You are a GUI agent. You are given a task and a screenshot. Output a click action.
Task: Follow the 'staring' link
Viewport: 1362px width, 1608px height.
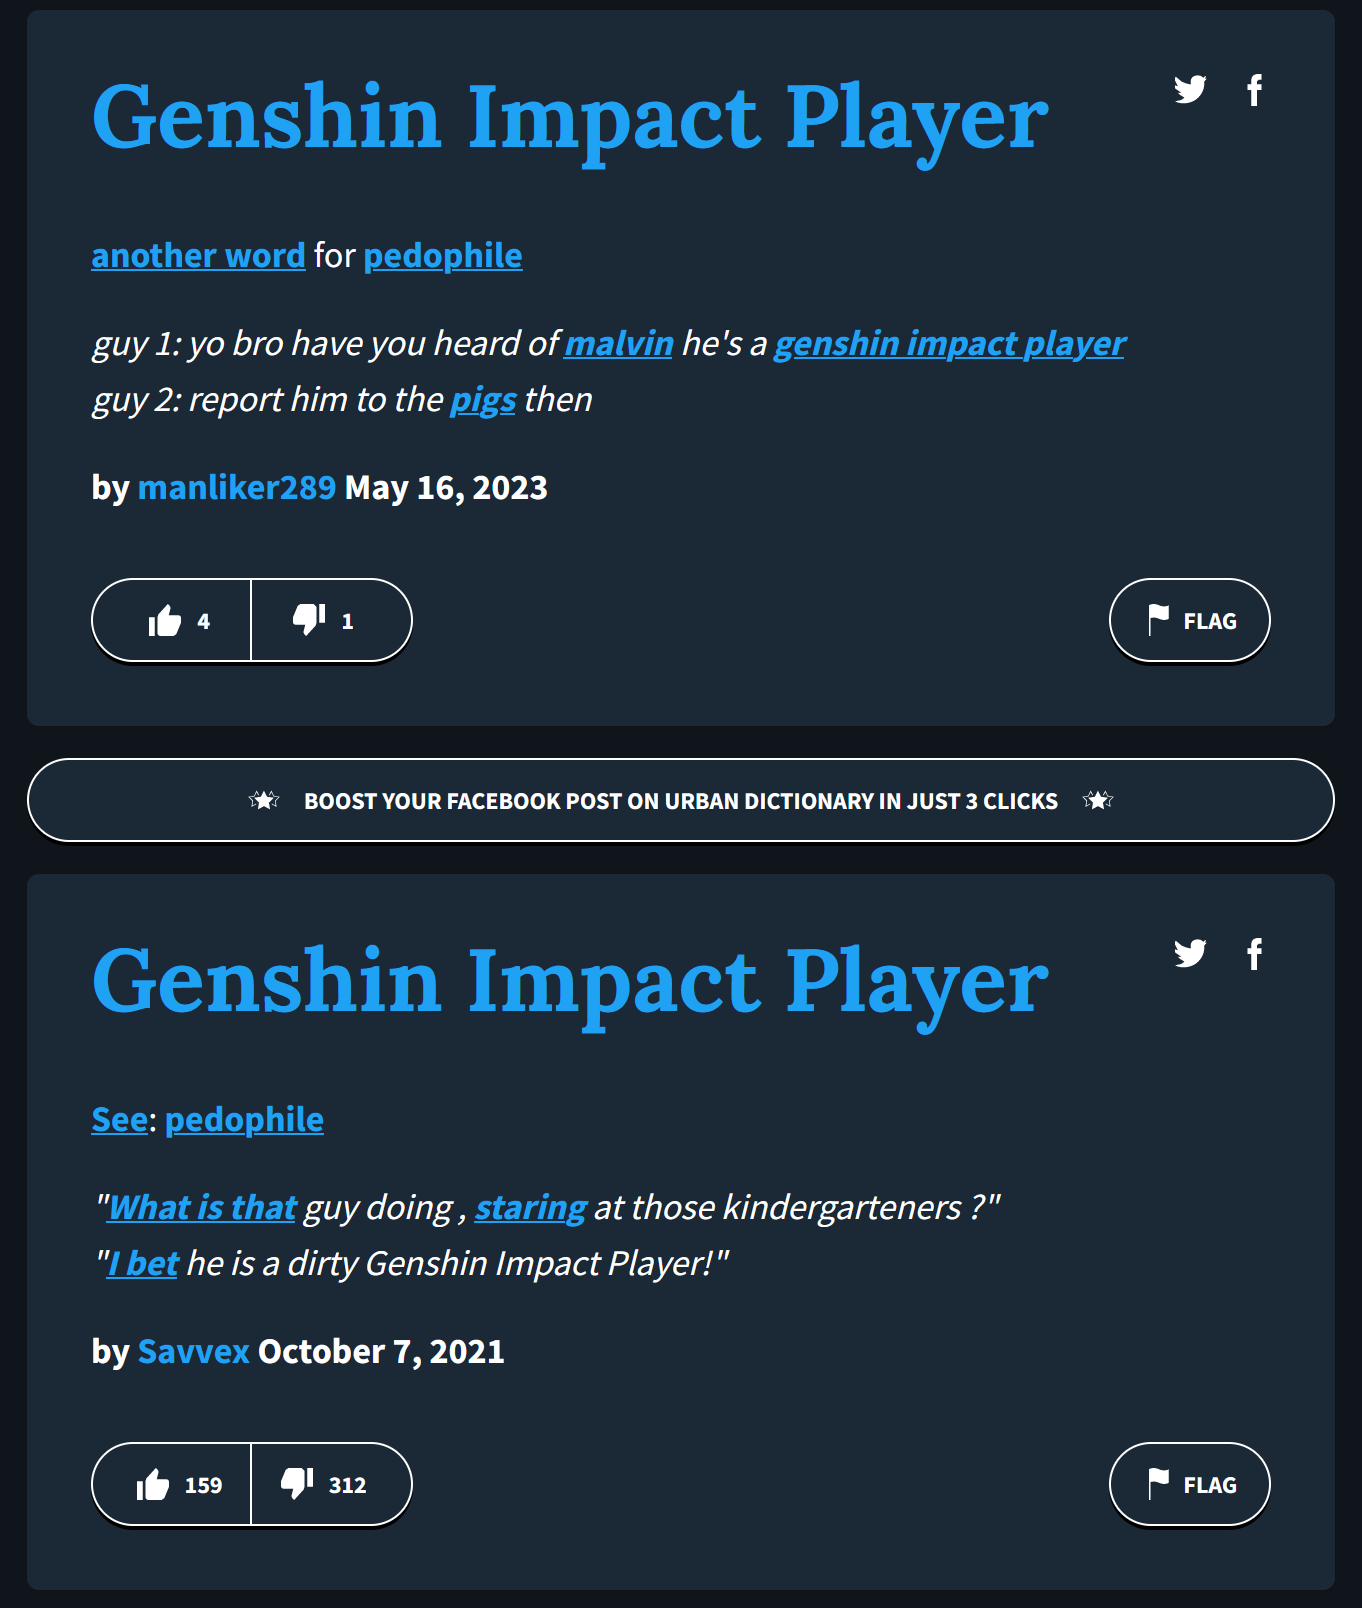pos(530,1208)
